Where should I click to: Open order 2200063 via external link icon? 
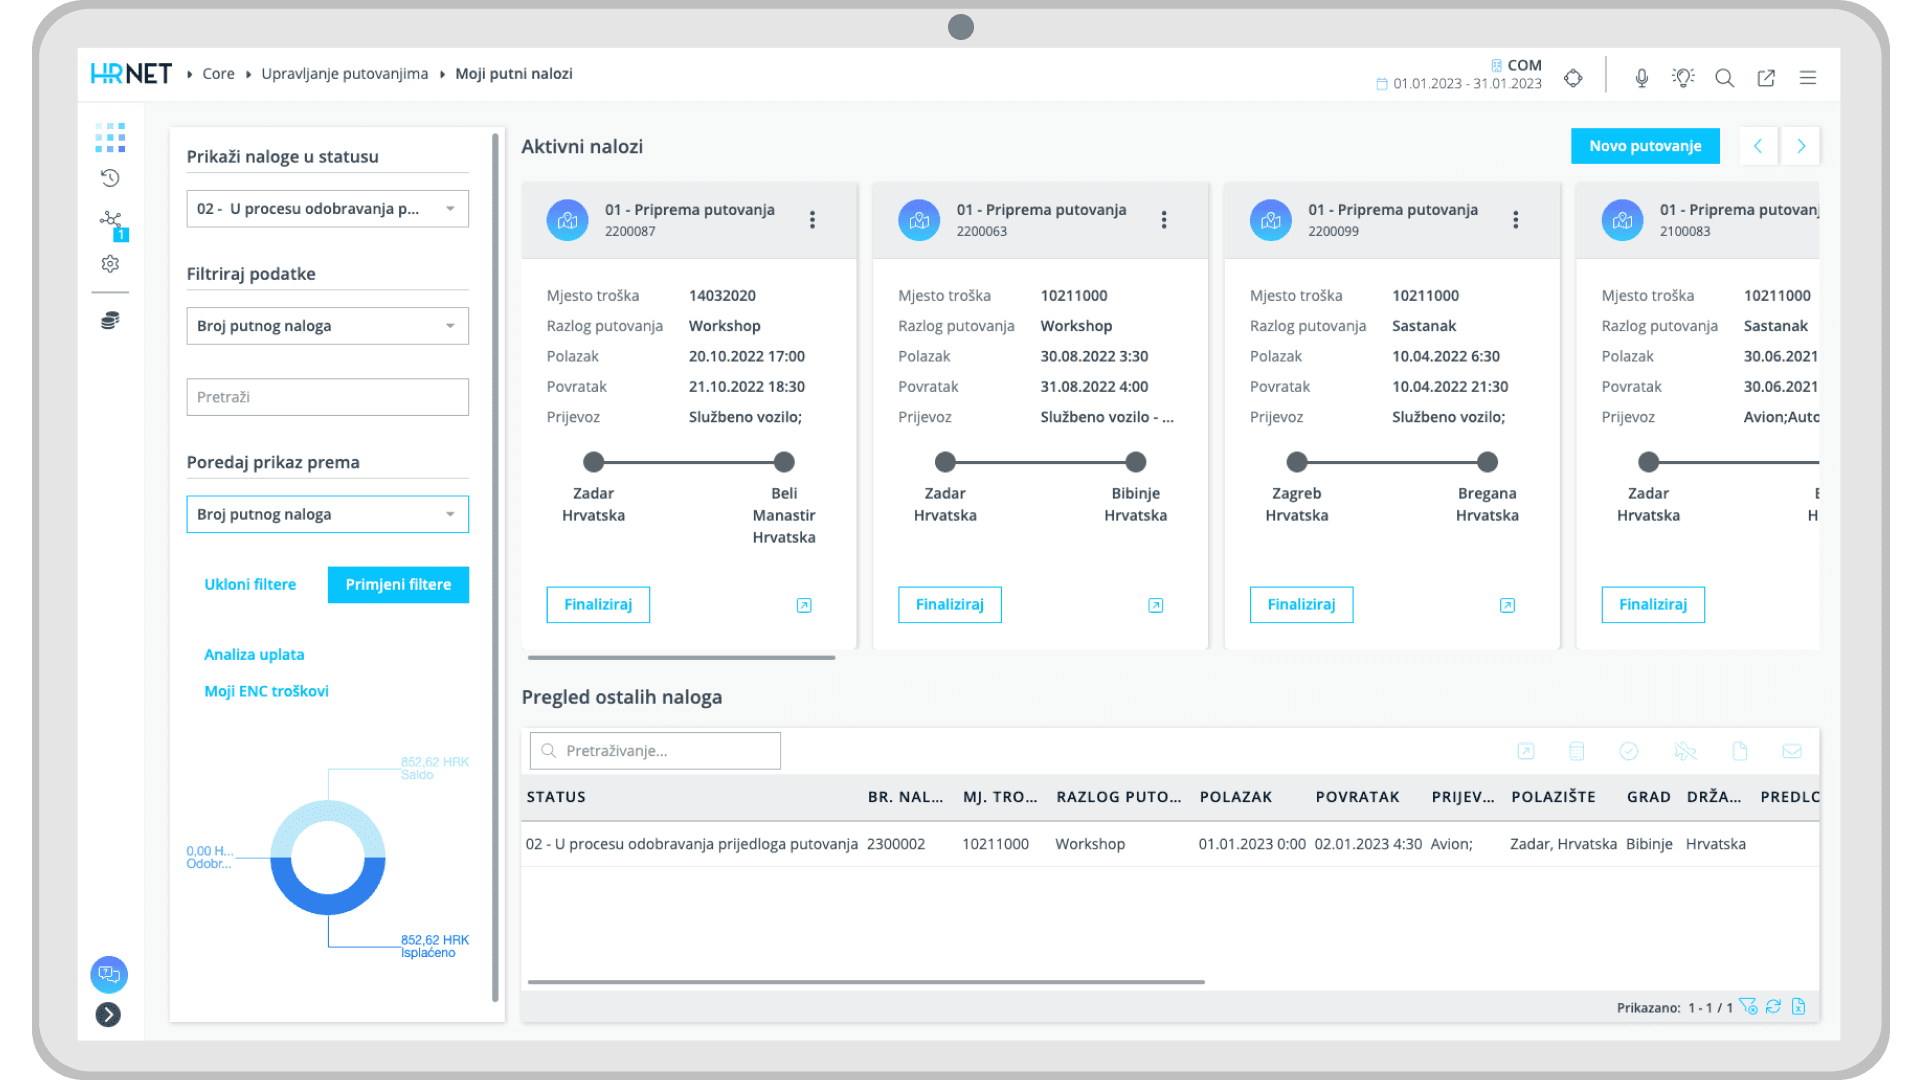pyautogui.click(x=1156, y=605)
